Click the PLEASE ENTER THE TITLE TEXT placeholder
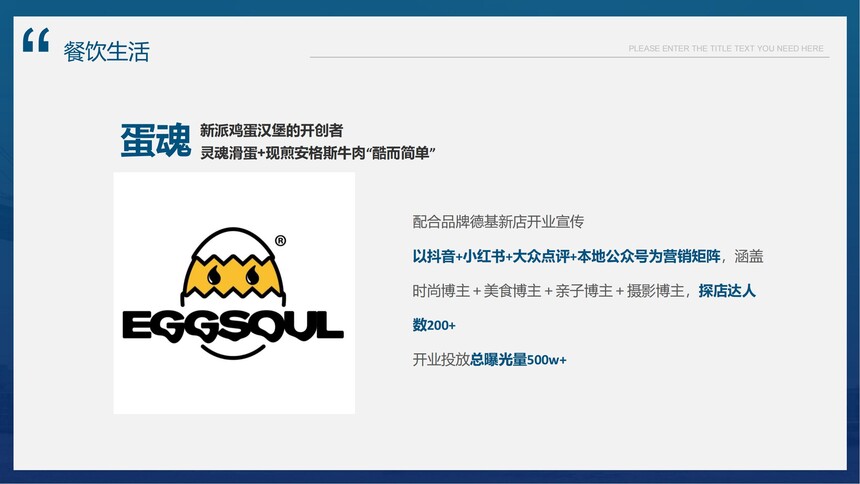Screen dimensions: 860x484 [726, 48]
